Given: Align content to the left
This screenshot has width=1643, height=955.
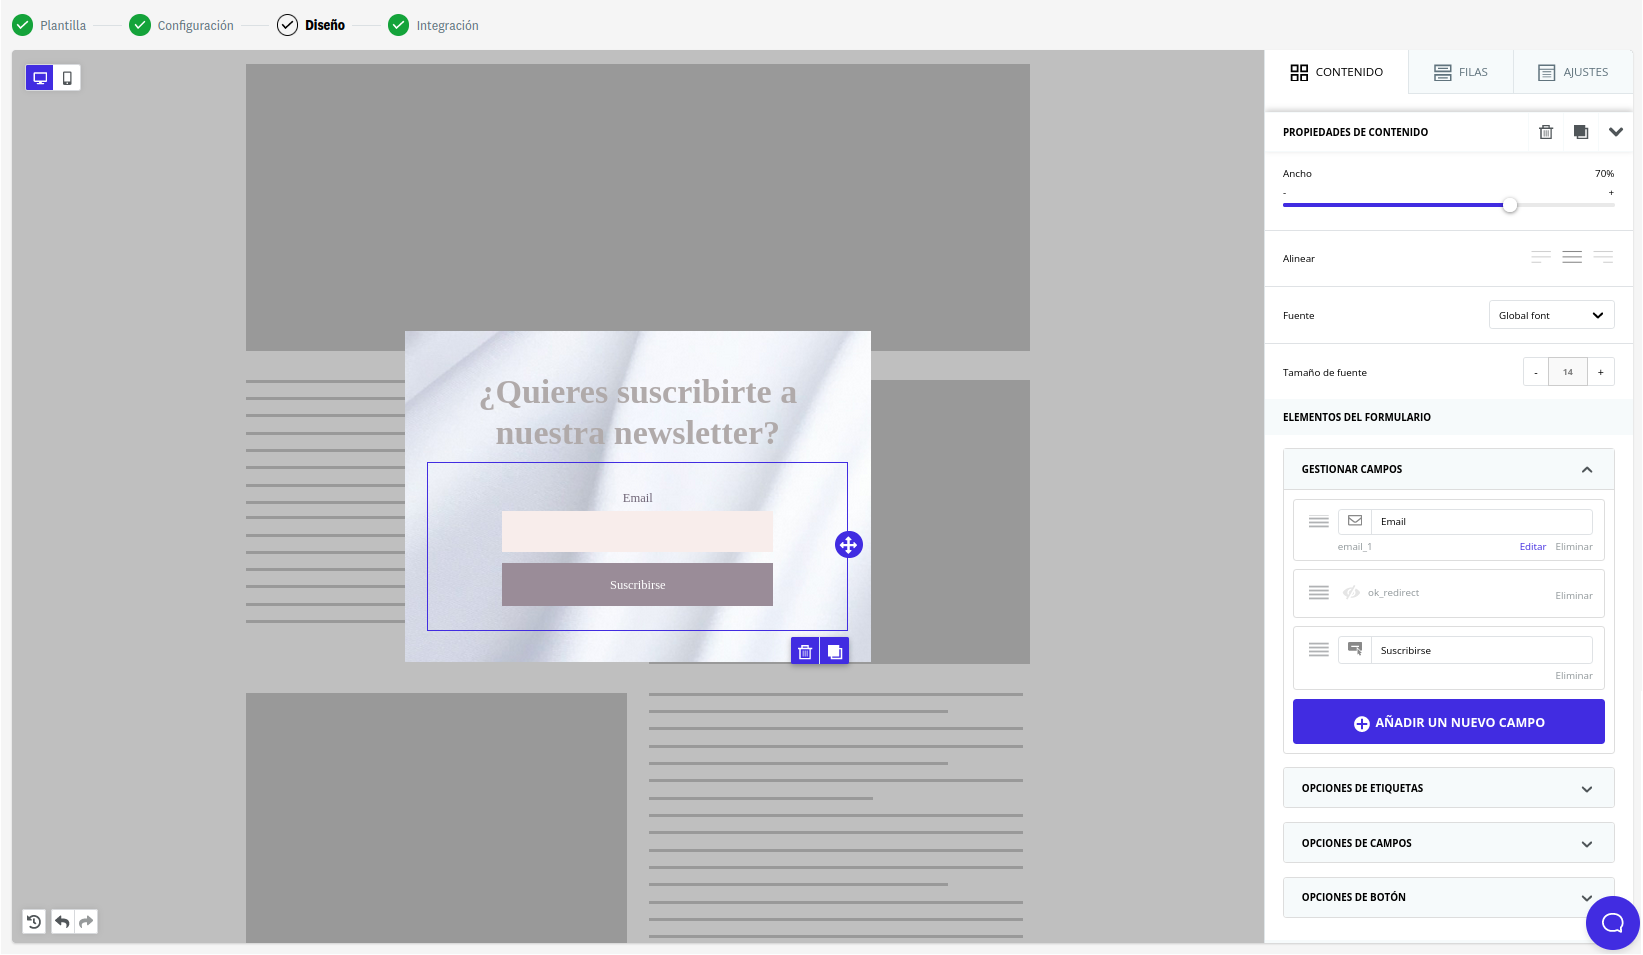Looking at the screenshot, I should (x=1541, y=258).
